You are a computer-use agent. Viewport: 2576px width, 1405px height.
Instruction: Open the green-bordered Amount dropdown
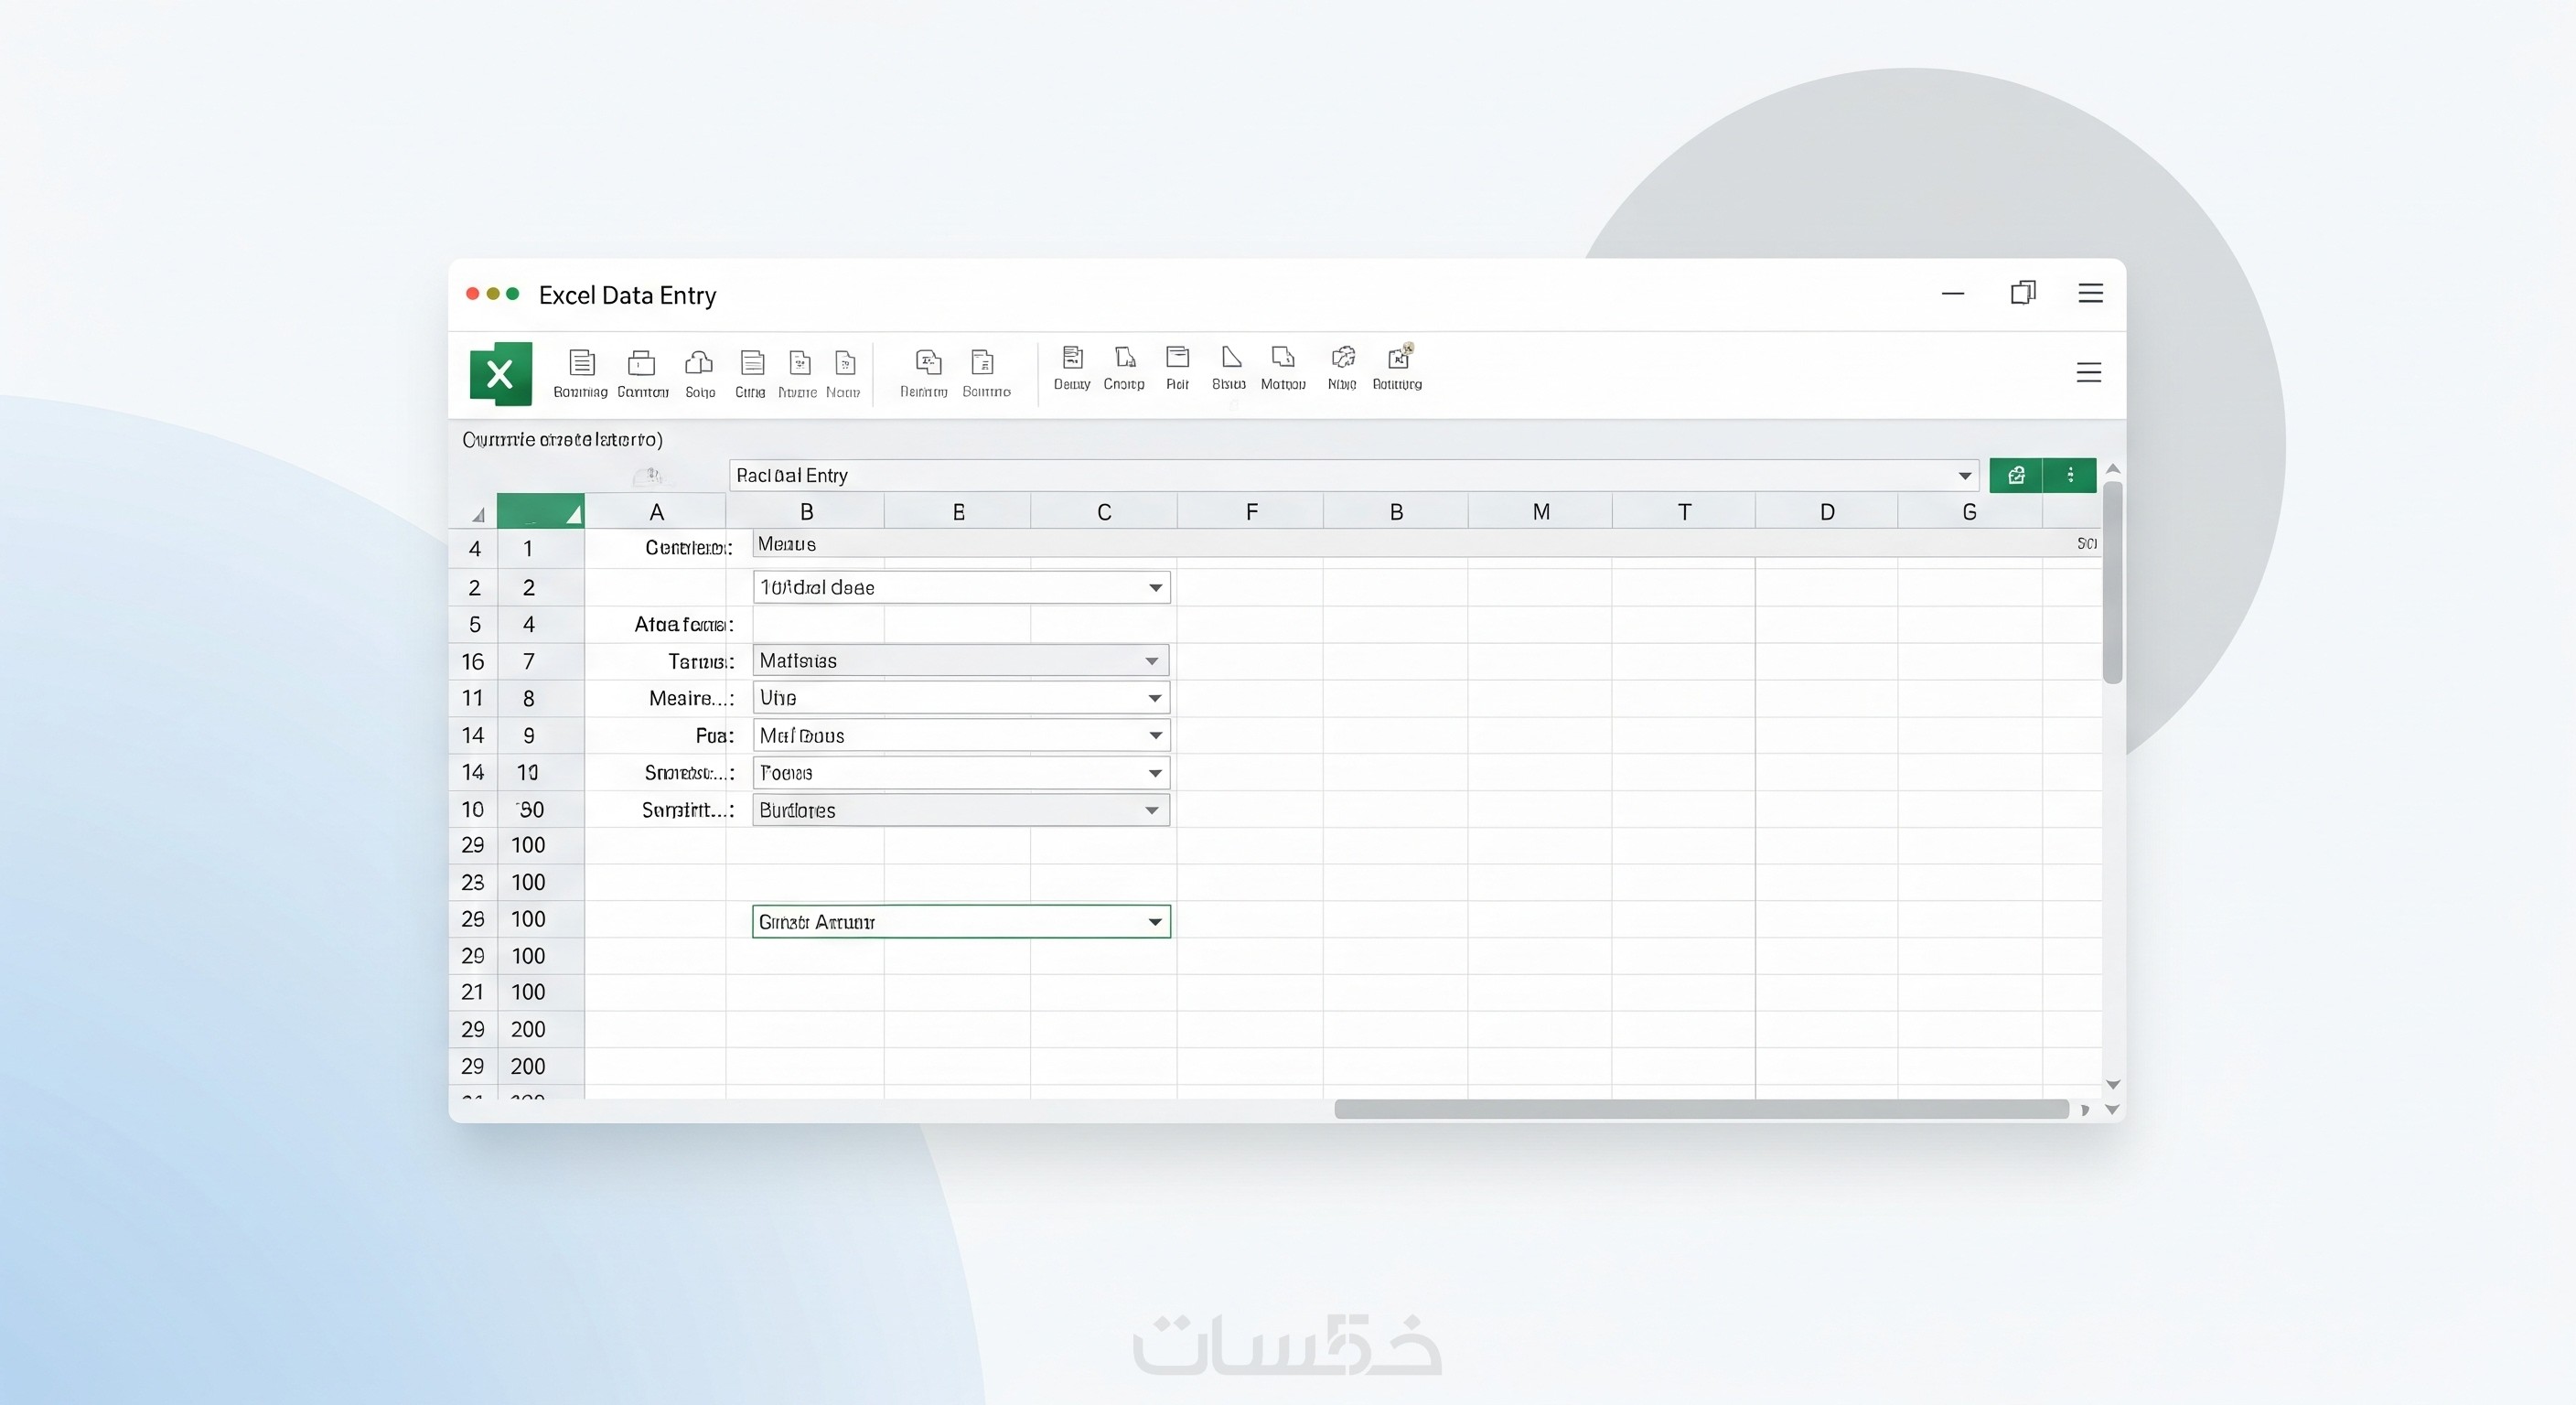(1154, 922)
